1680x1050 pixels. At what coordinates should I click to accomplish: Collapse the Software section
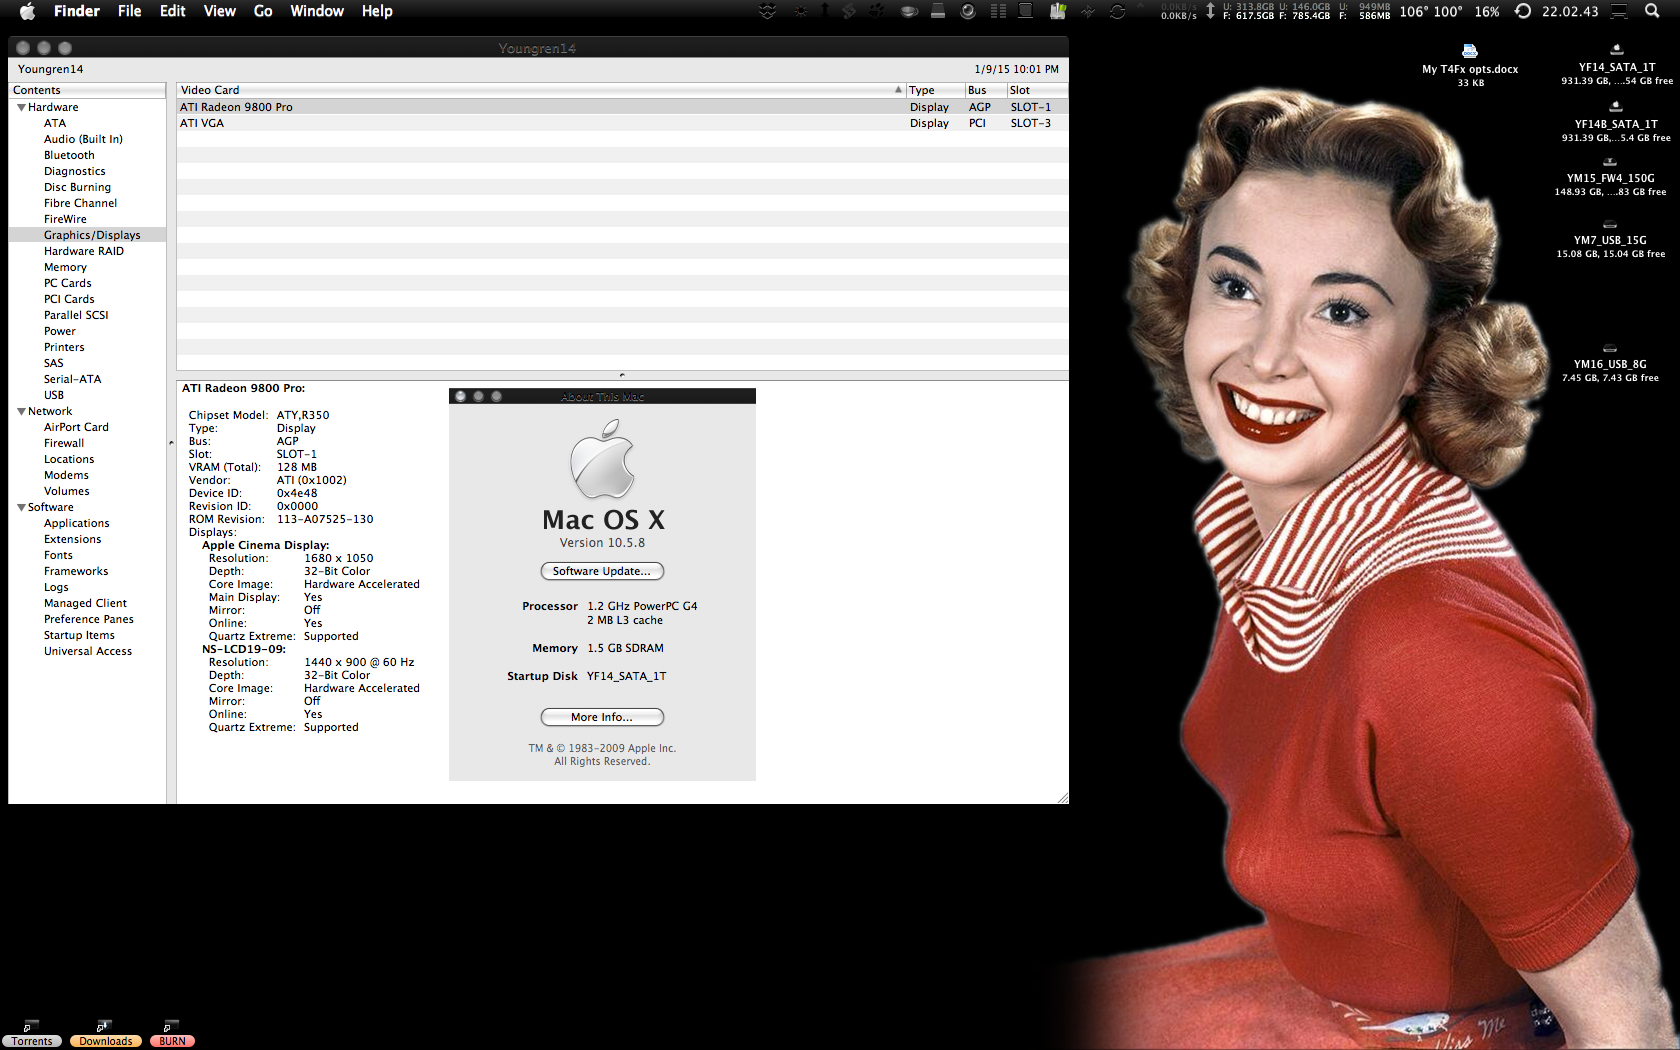tap(21, 507)
